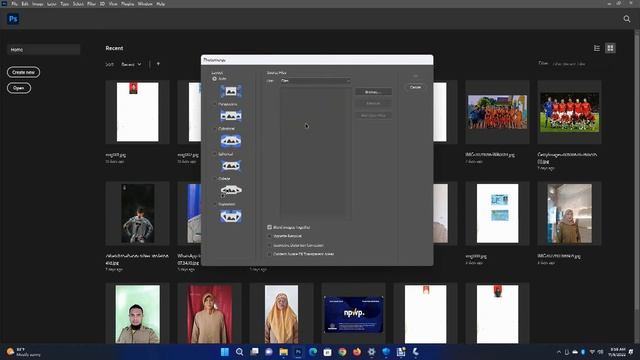Screen dimensions: 640x360
Task: Select the Spherical layout radio button
Action: (214, 154)
